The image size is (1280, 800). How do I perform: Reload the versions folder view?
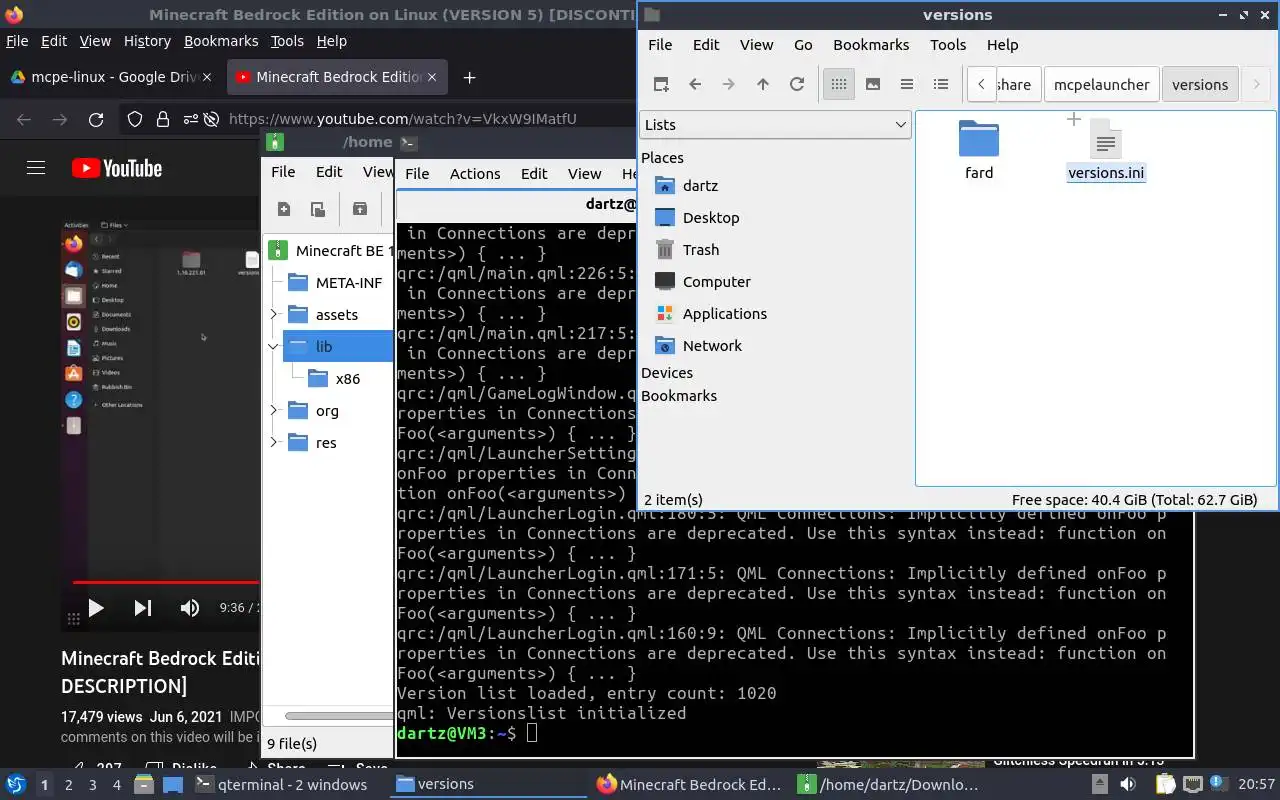click(x=797, y=84)
